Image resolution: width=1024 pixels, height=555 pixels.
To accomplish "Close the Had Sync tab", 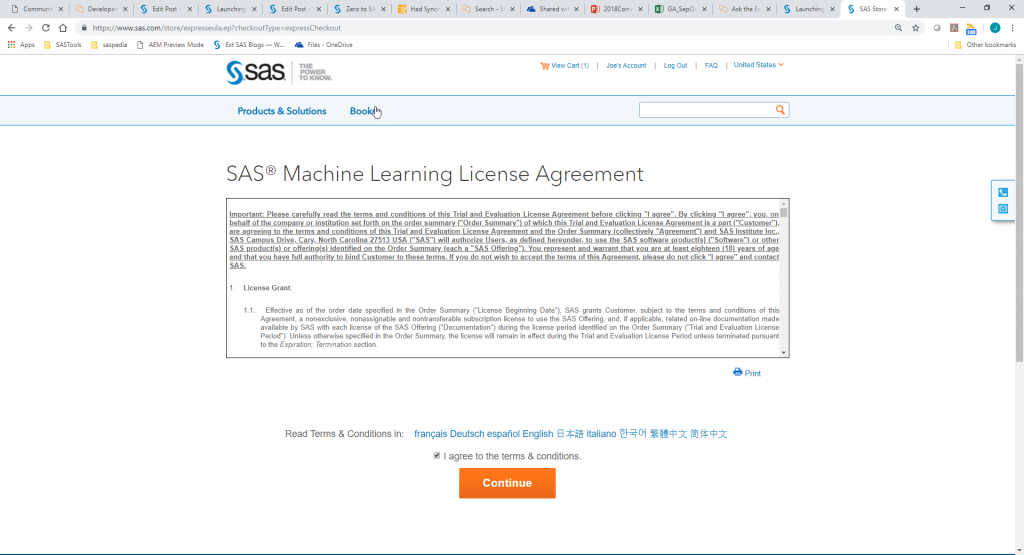I will coord(448,9).
